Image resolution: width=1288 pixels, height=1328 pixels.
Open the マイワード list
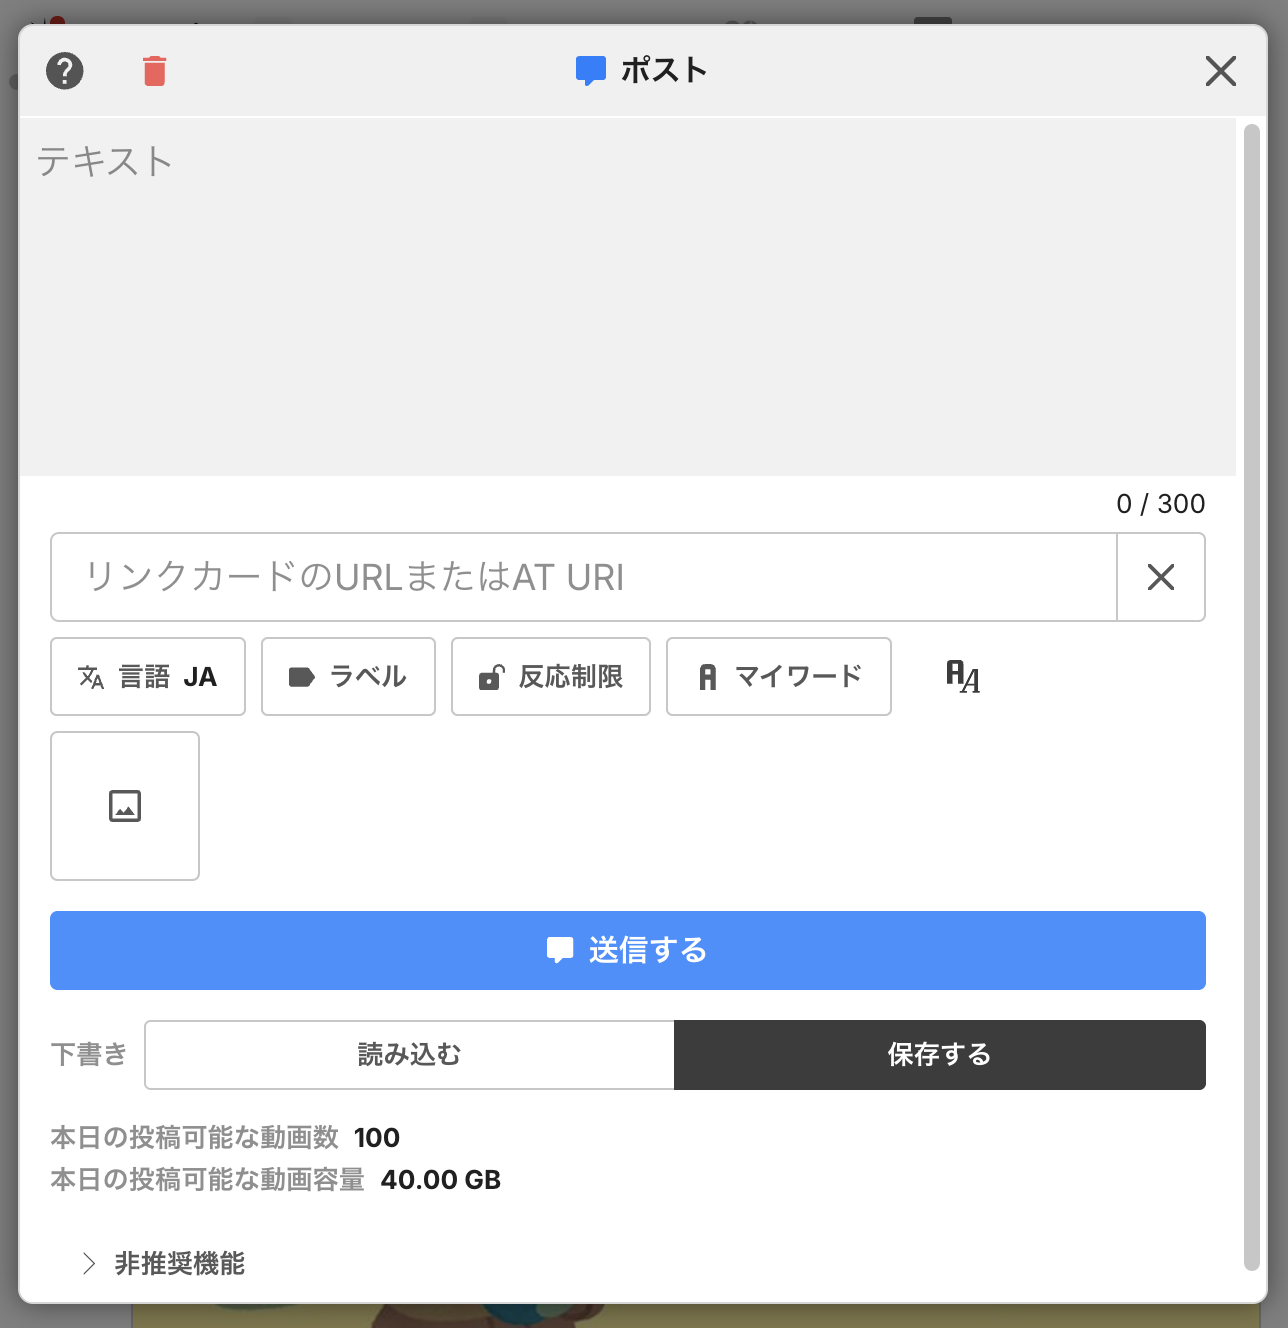coord(779,677)
